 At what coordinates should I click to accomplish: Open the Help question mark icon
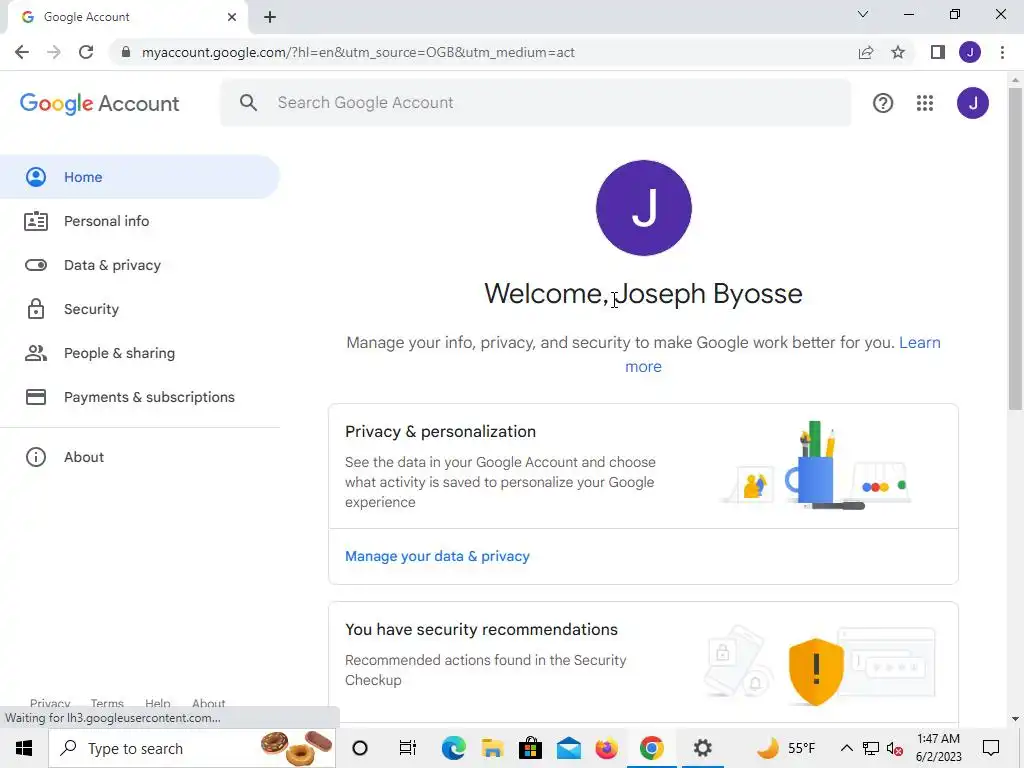tap(882, 103)
